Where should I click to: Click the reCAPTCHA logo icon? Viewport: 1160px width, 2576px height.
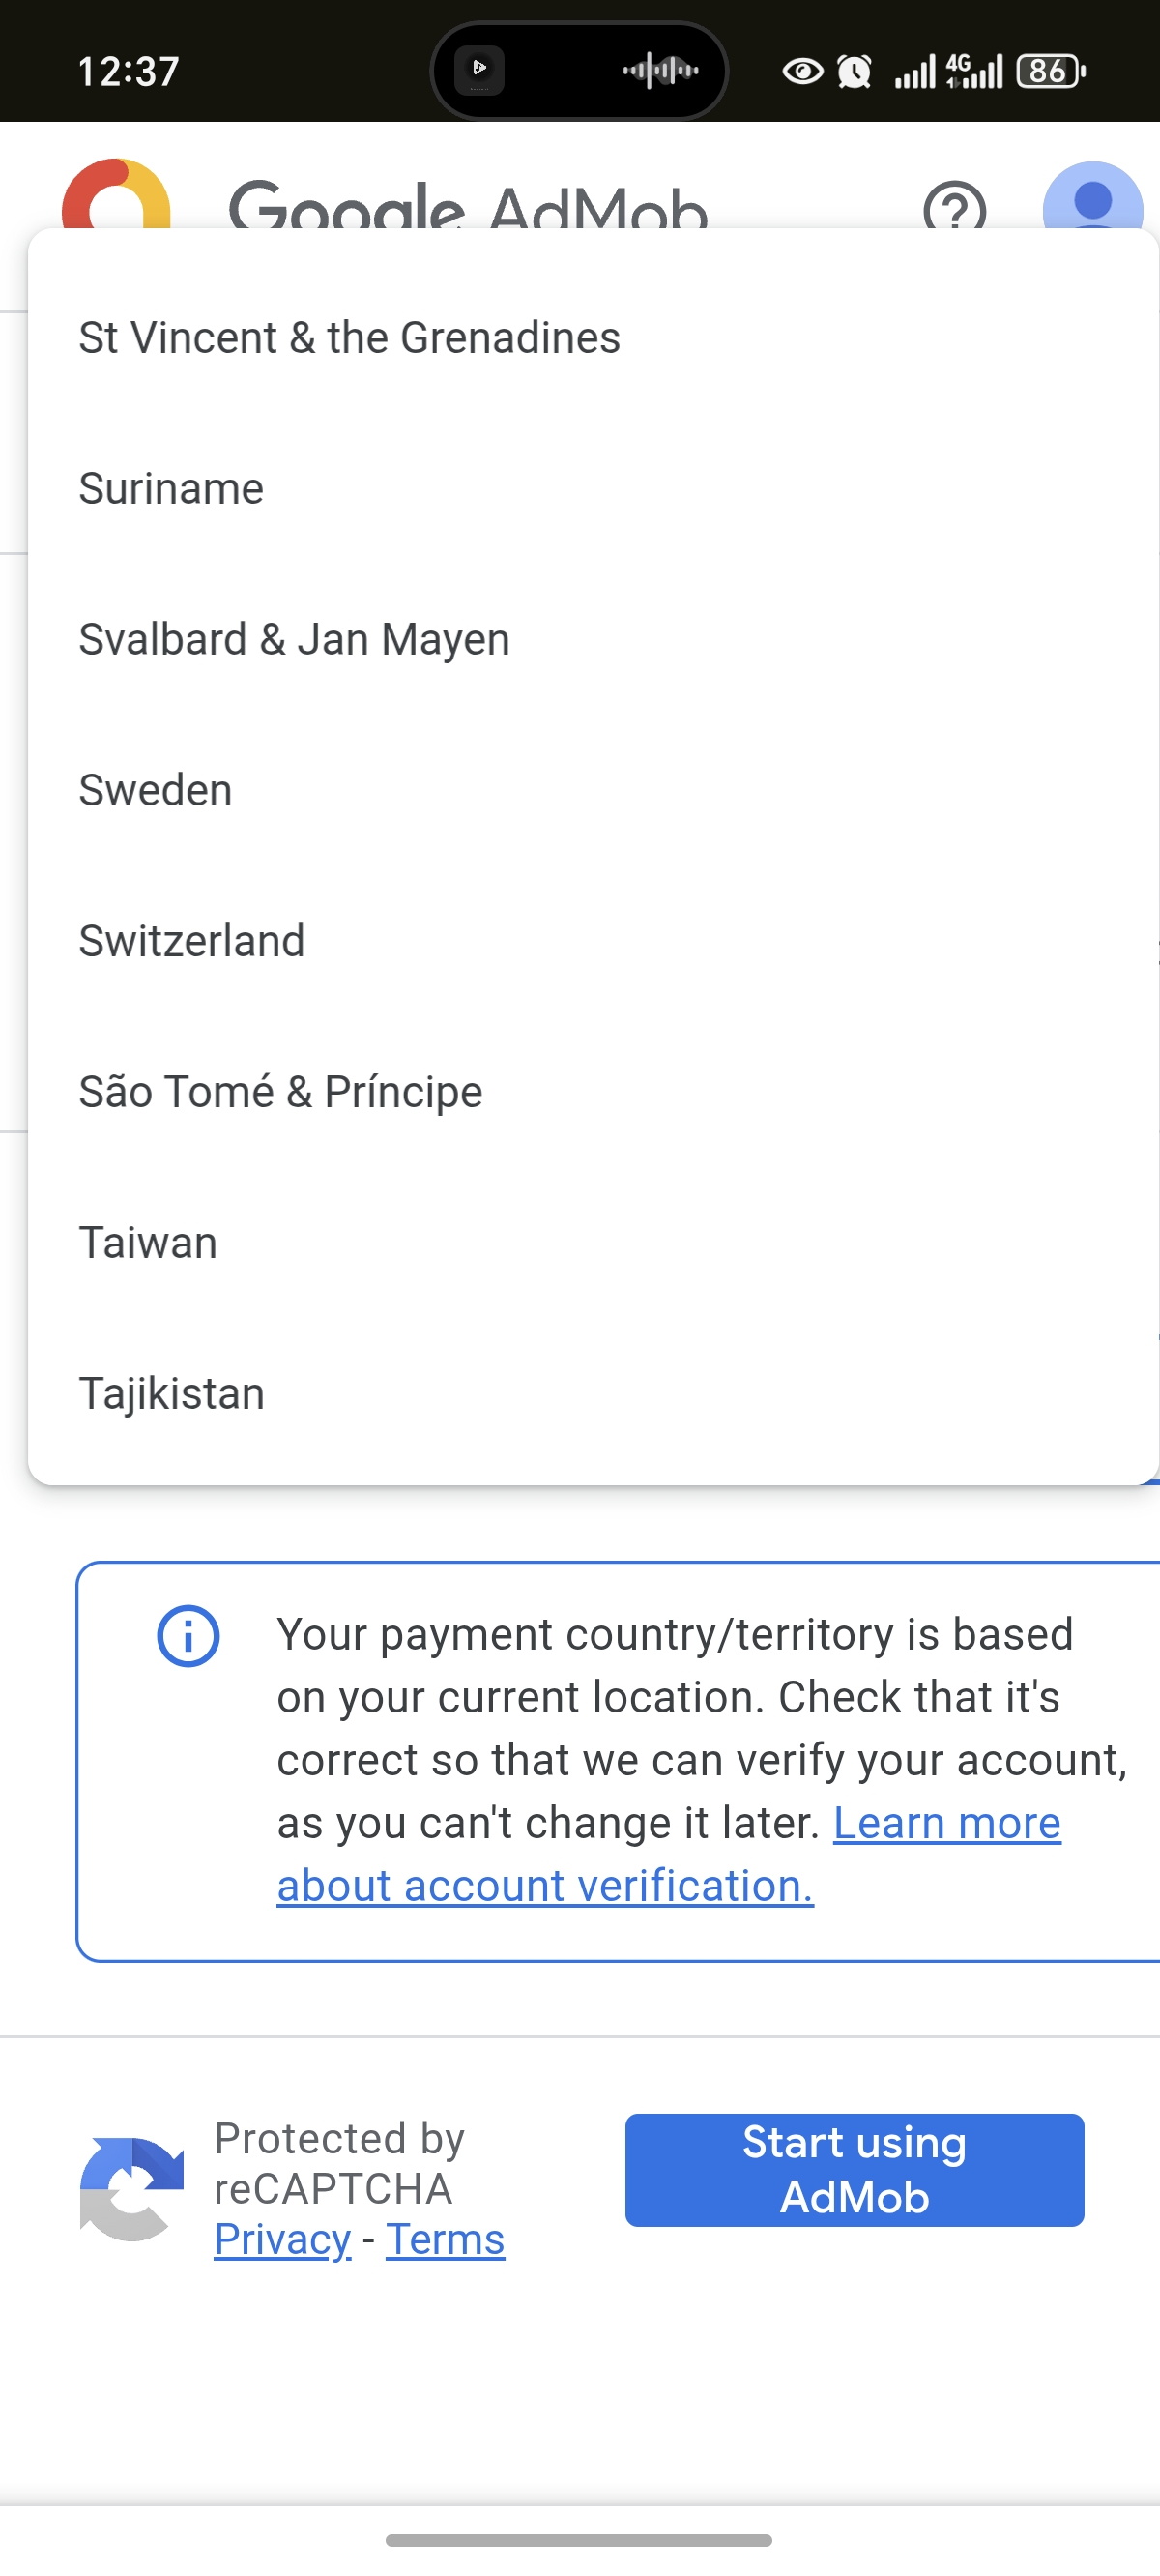pos(132,2188)
